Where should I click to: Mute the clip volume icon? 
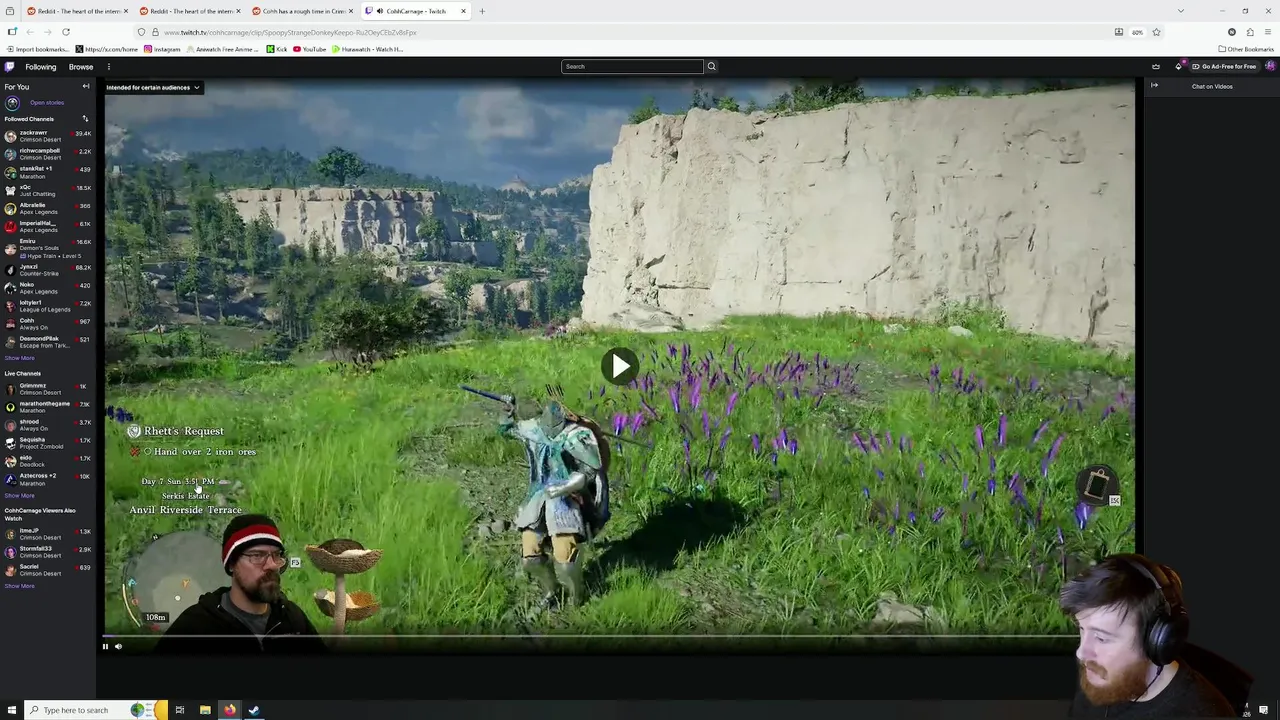coord(118,647)
